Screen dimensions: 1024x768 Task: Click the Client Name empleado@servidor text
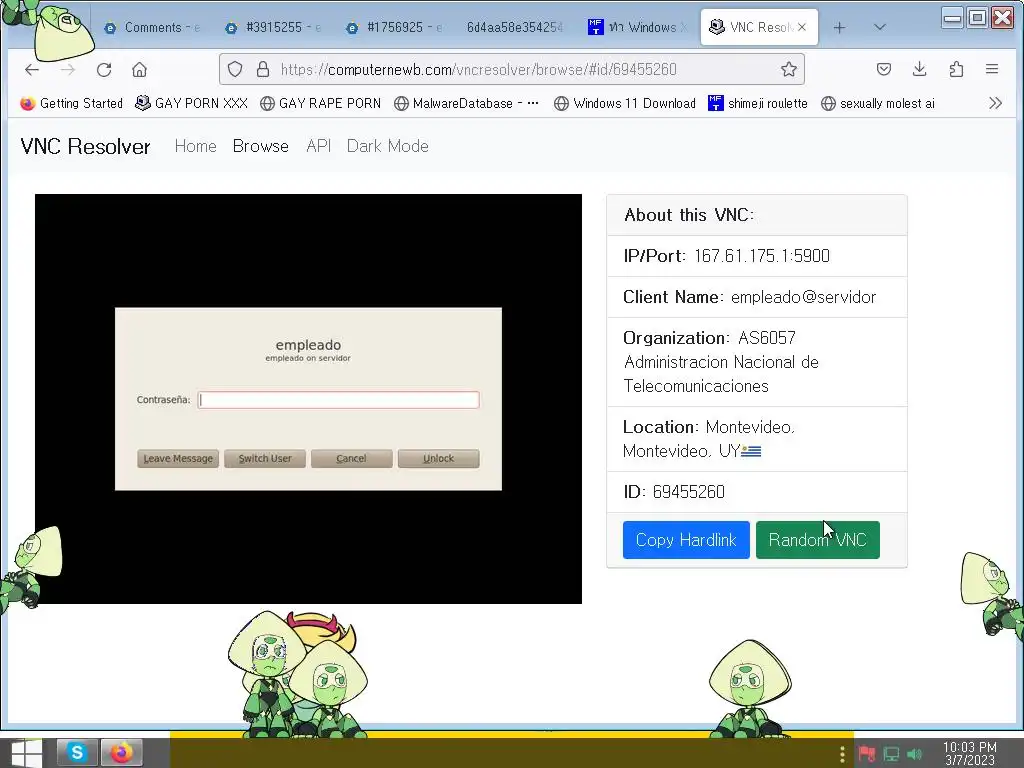pyautogui.click(x=803, y=297)
